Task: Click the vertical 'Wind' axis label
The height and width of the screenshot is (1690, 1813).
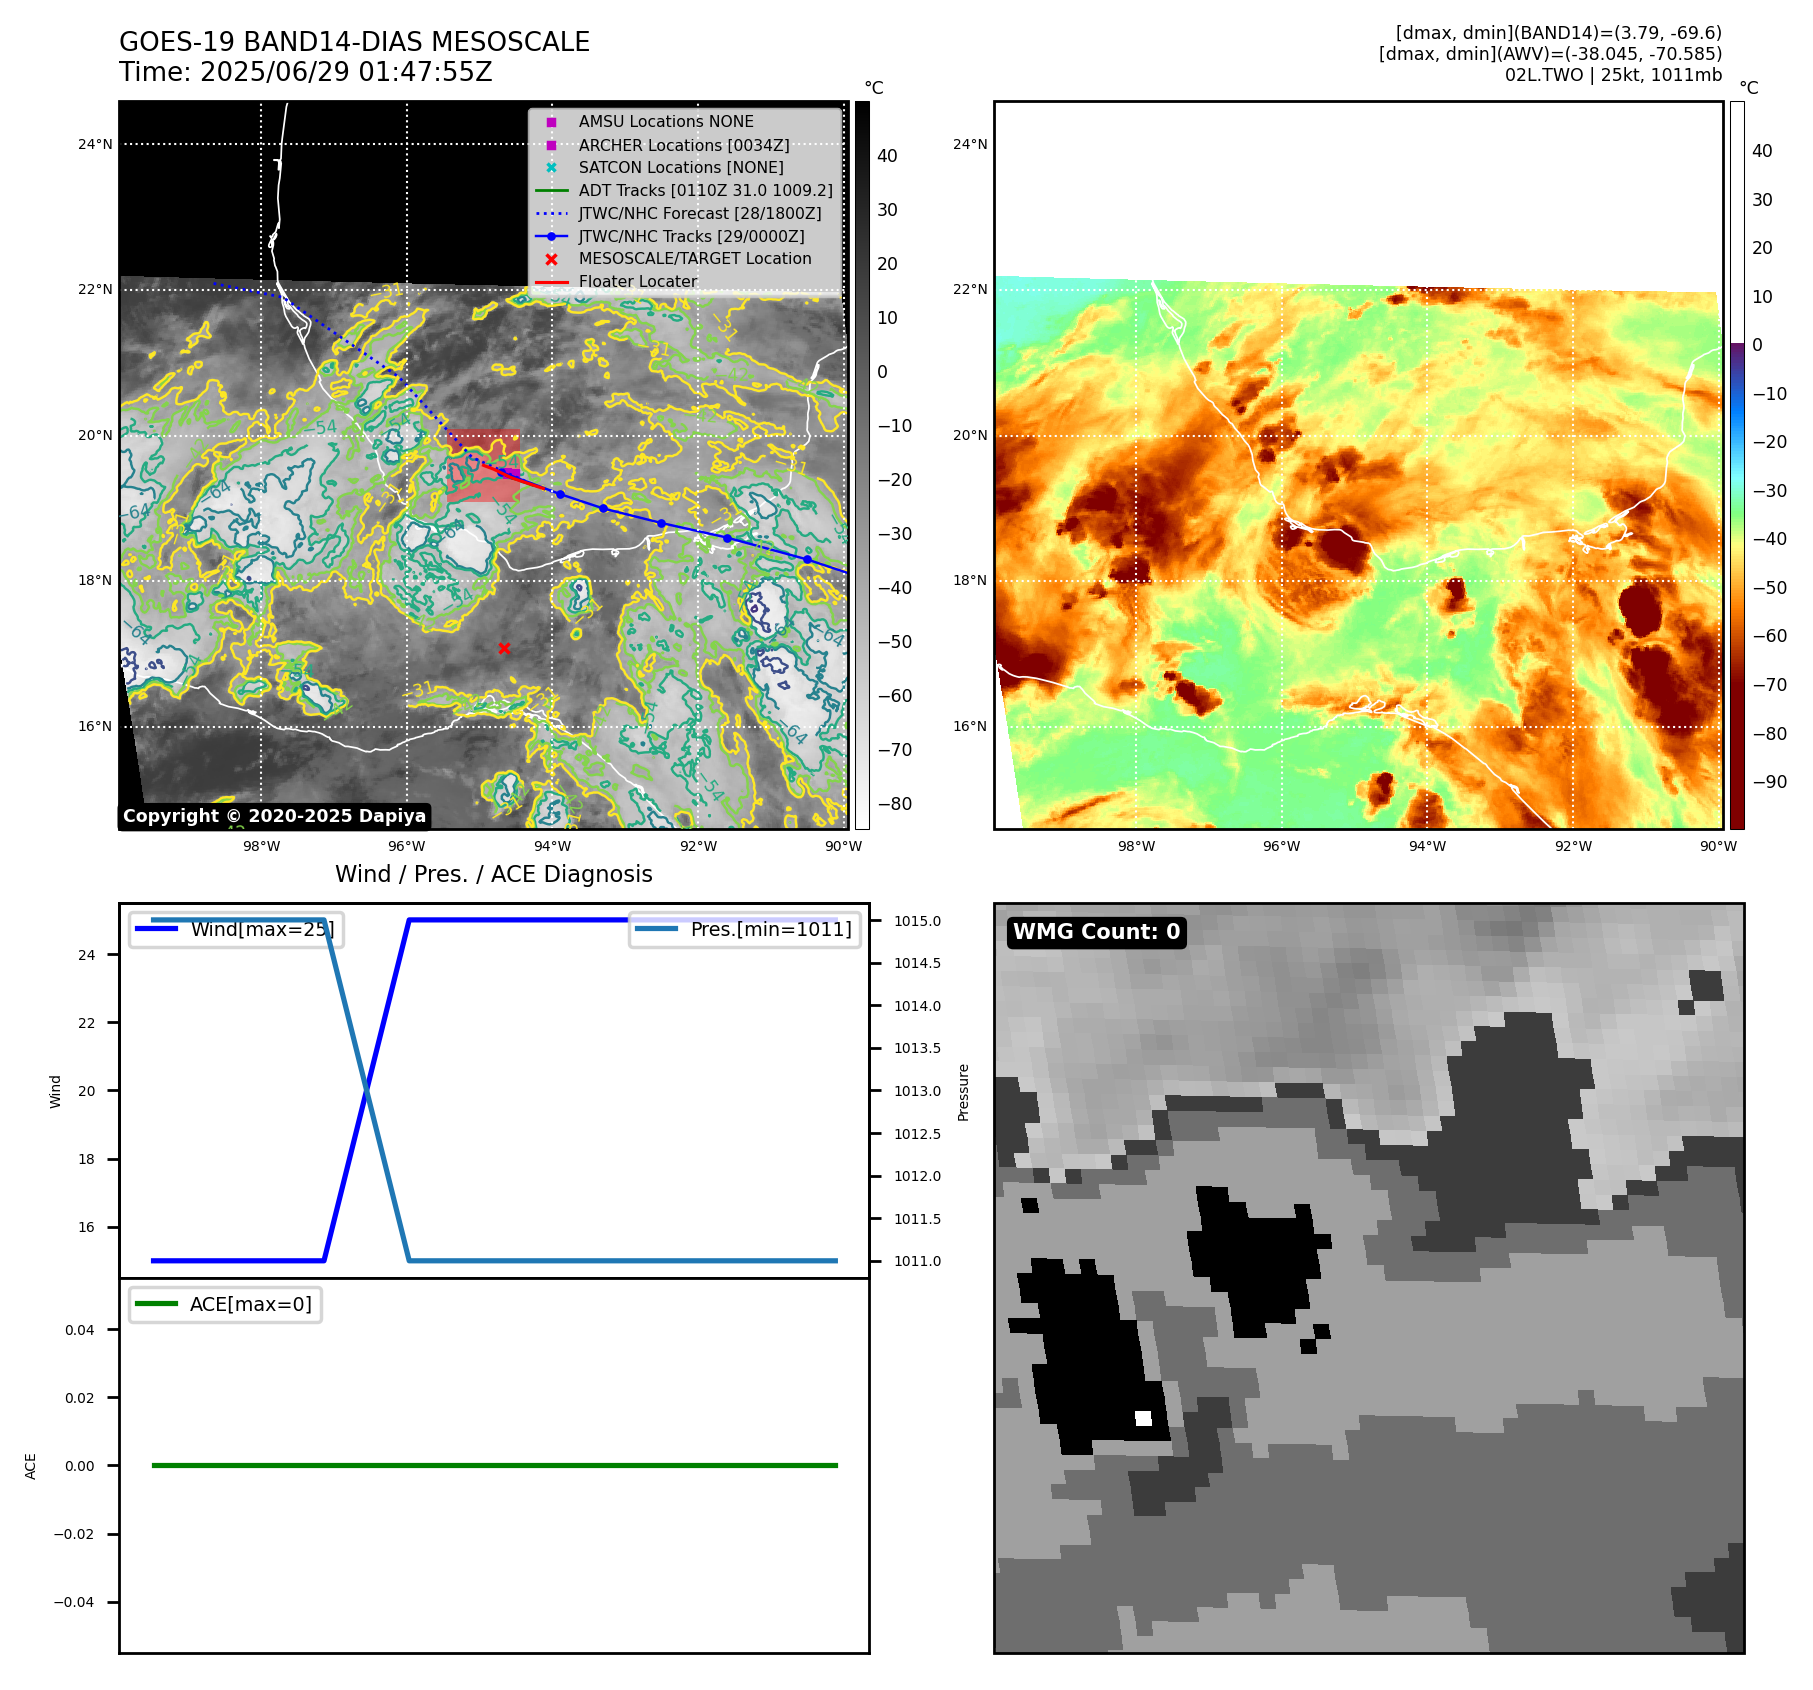Action: pos(55,1091)
